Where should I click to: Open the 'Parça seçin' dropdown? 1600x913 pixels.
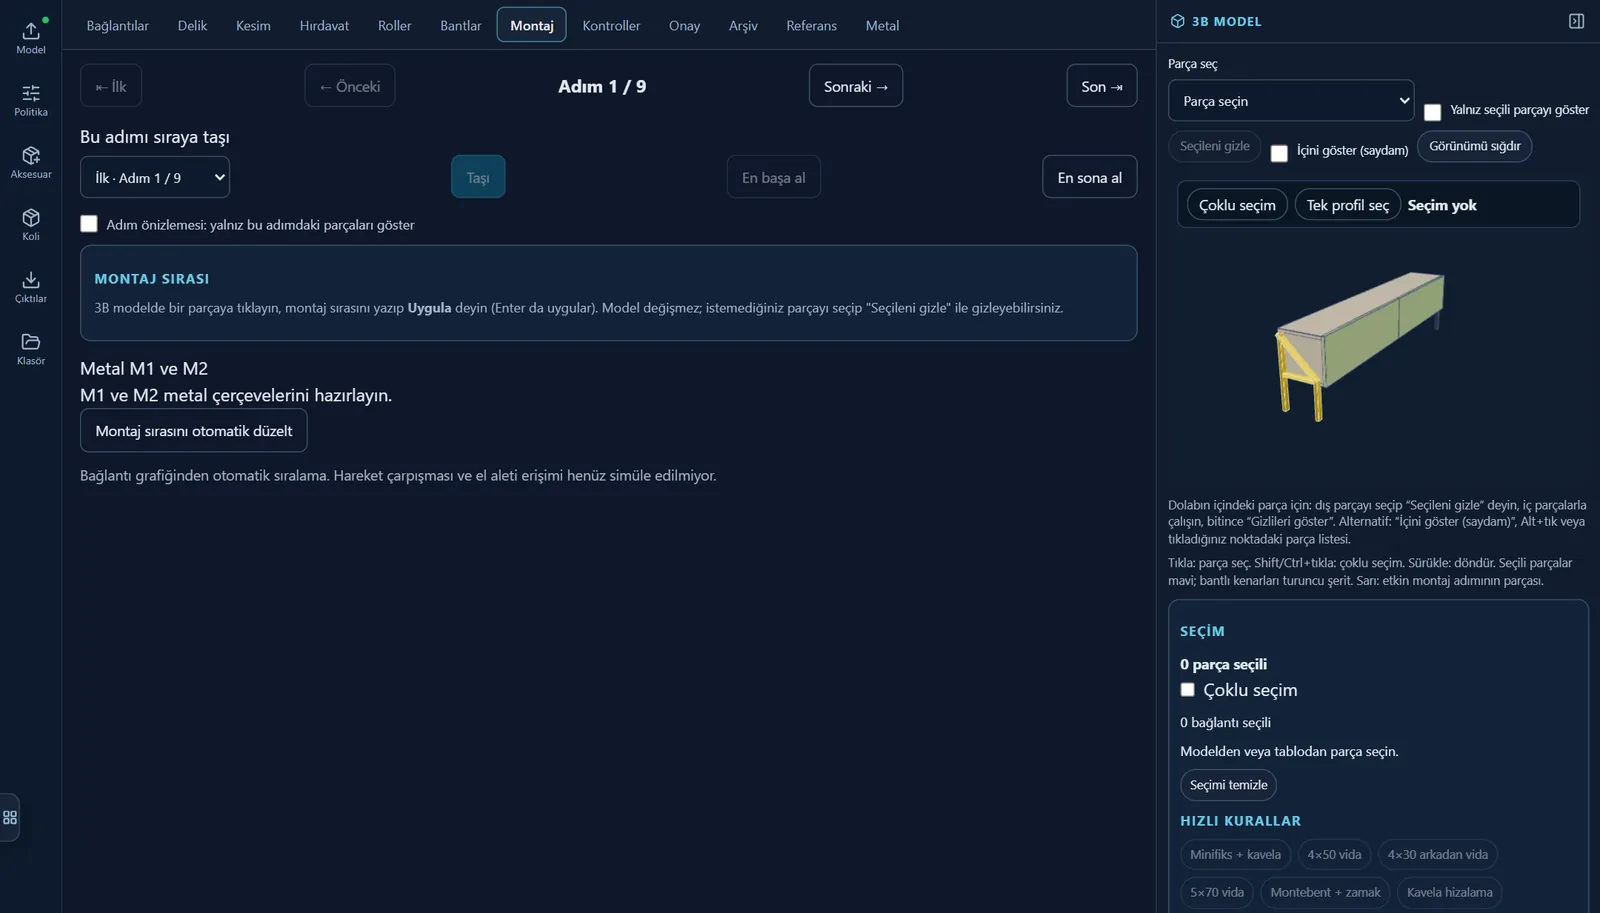click(x=1291, y=101)
